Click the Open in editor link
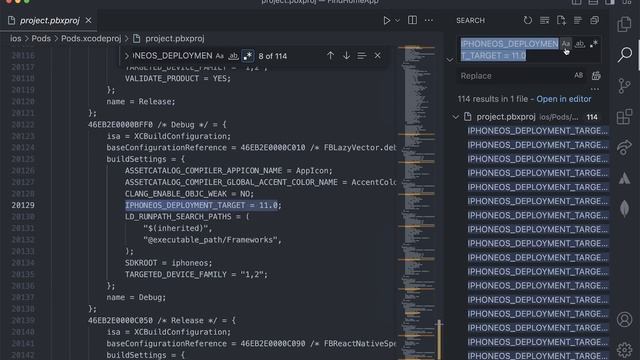The height and width of the screenshot is (360, 640). (x=564, y=99)
